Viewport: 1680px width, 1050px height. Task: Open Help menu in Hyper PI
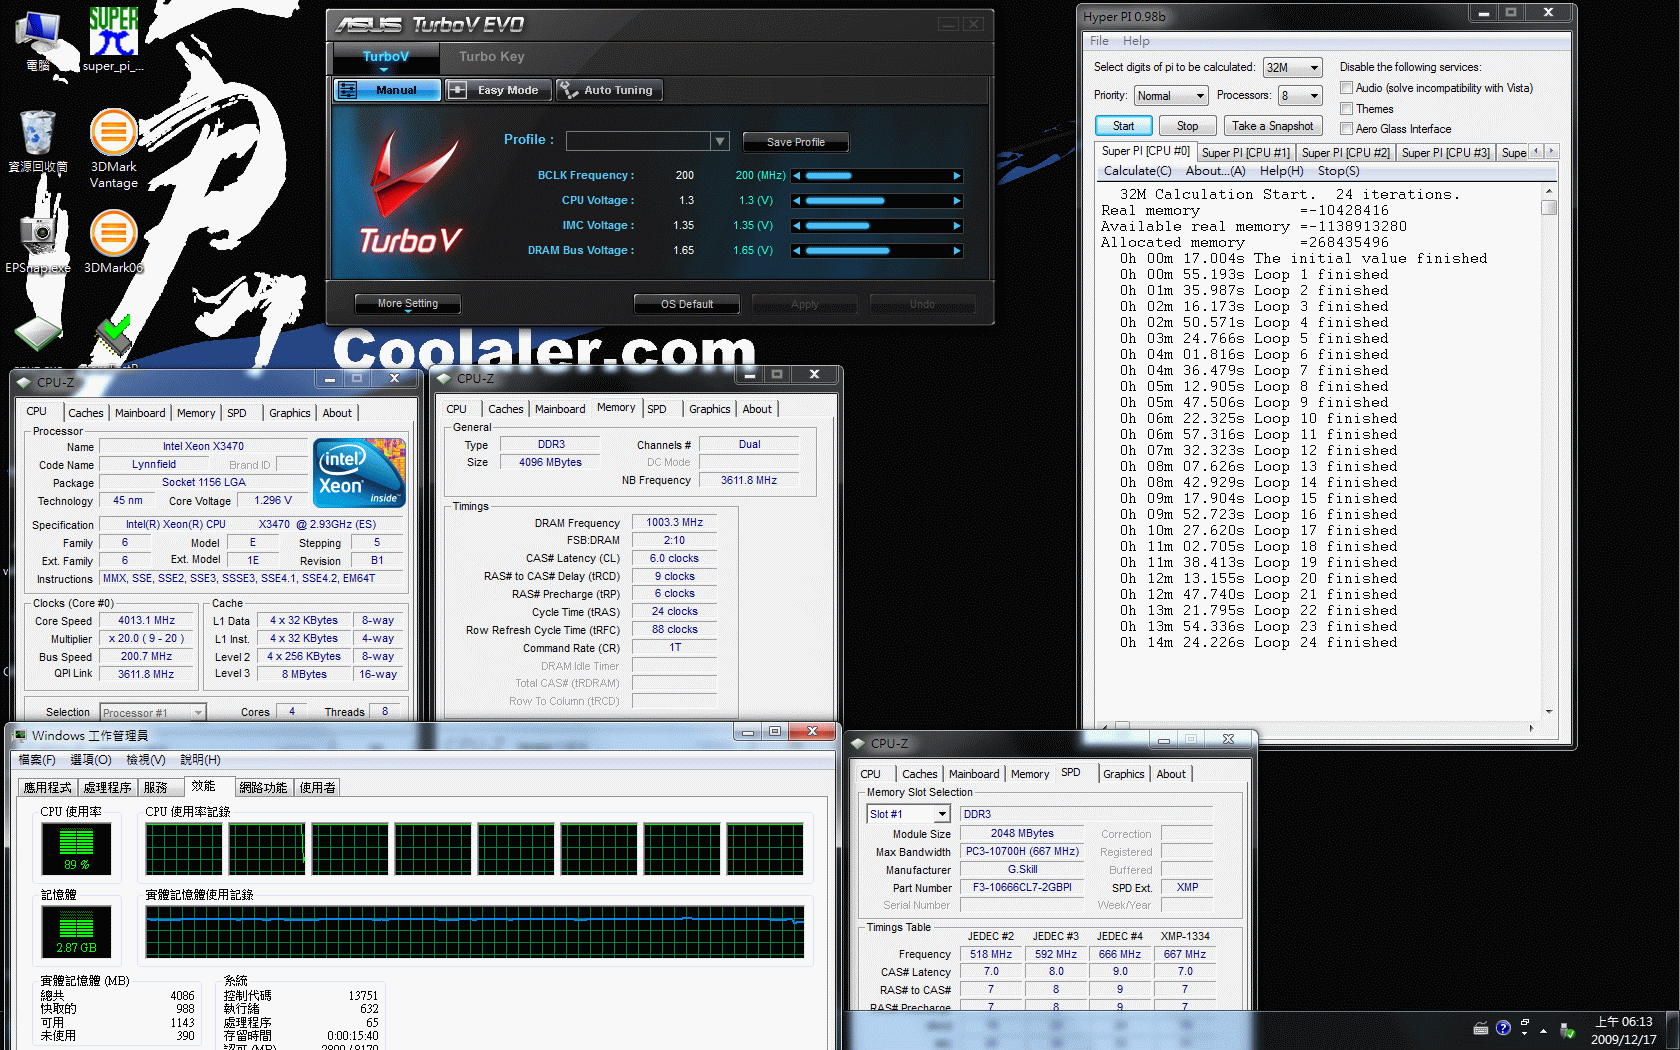(1136, 41)
